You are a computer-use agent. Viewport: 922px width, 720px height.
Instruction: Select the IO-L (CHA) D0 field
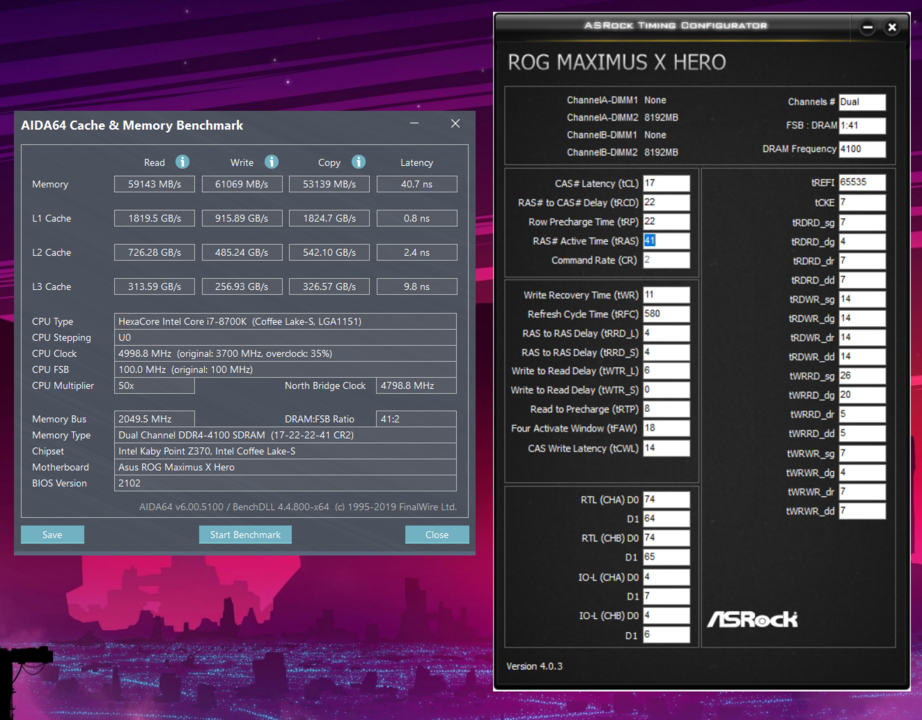(x=666, y=577)
